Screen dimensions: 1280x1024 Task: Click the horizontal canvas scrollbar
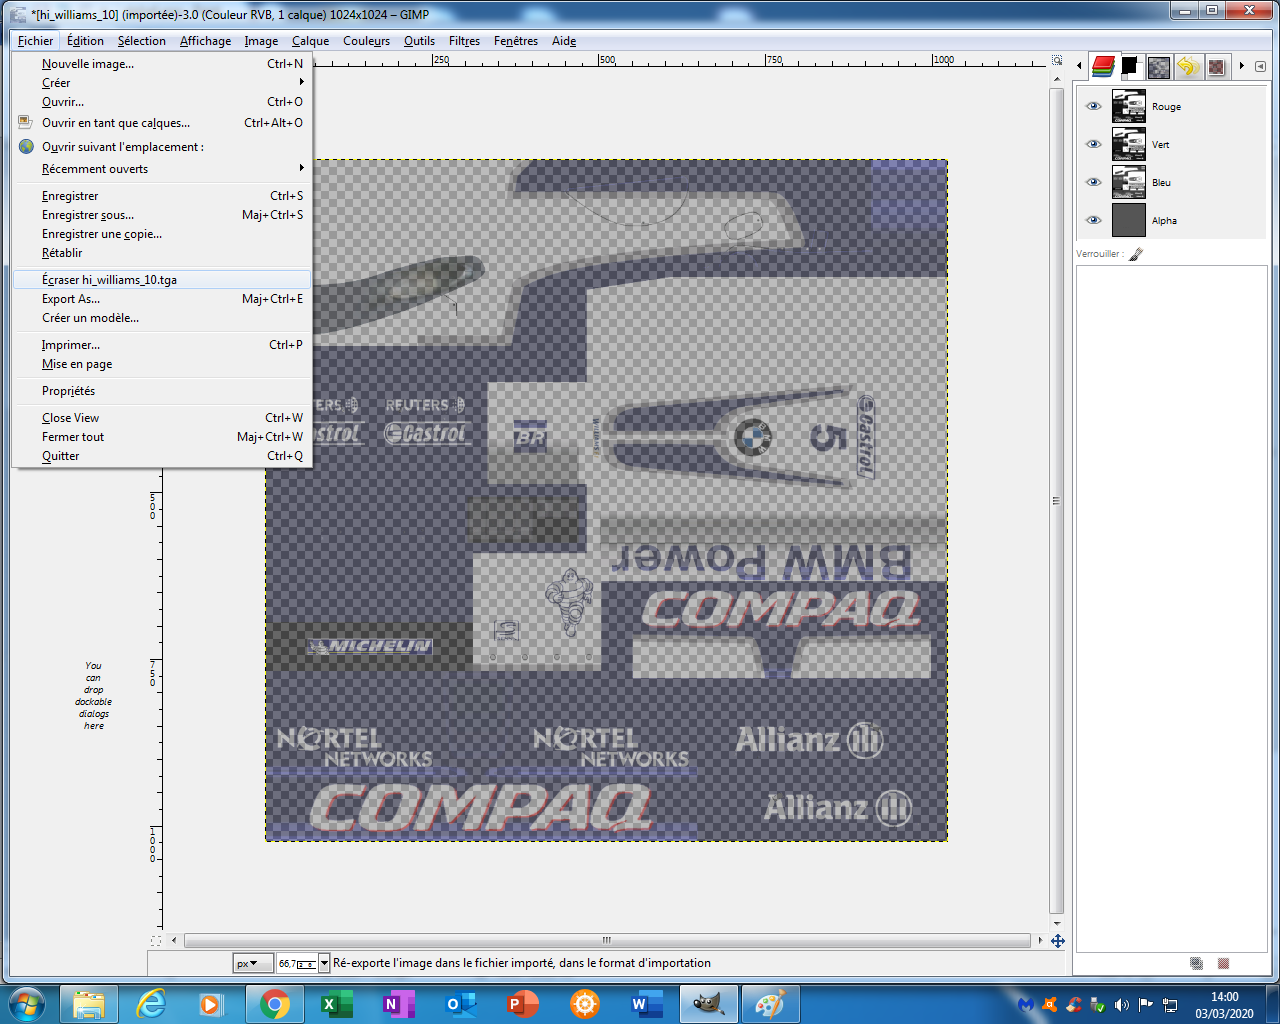click(607, 940)
